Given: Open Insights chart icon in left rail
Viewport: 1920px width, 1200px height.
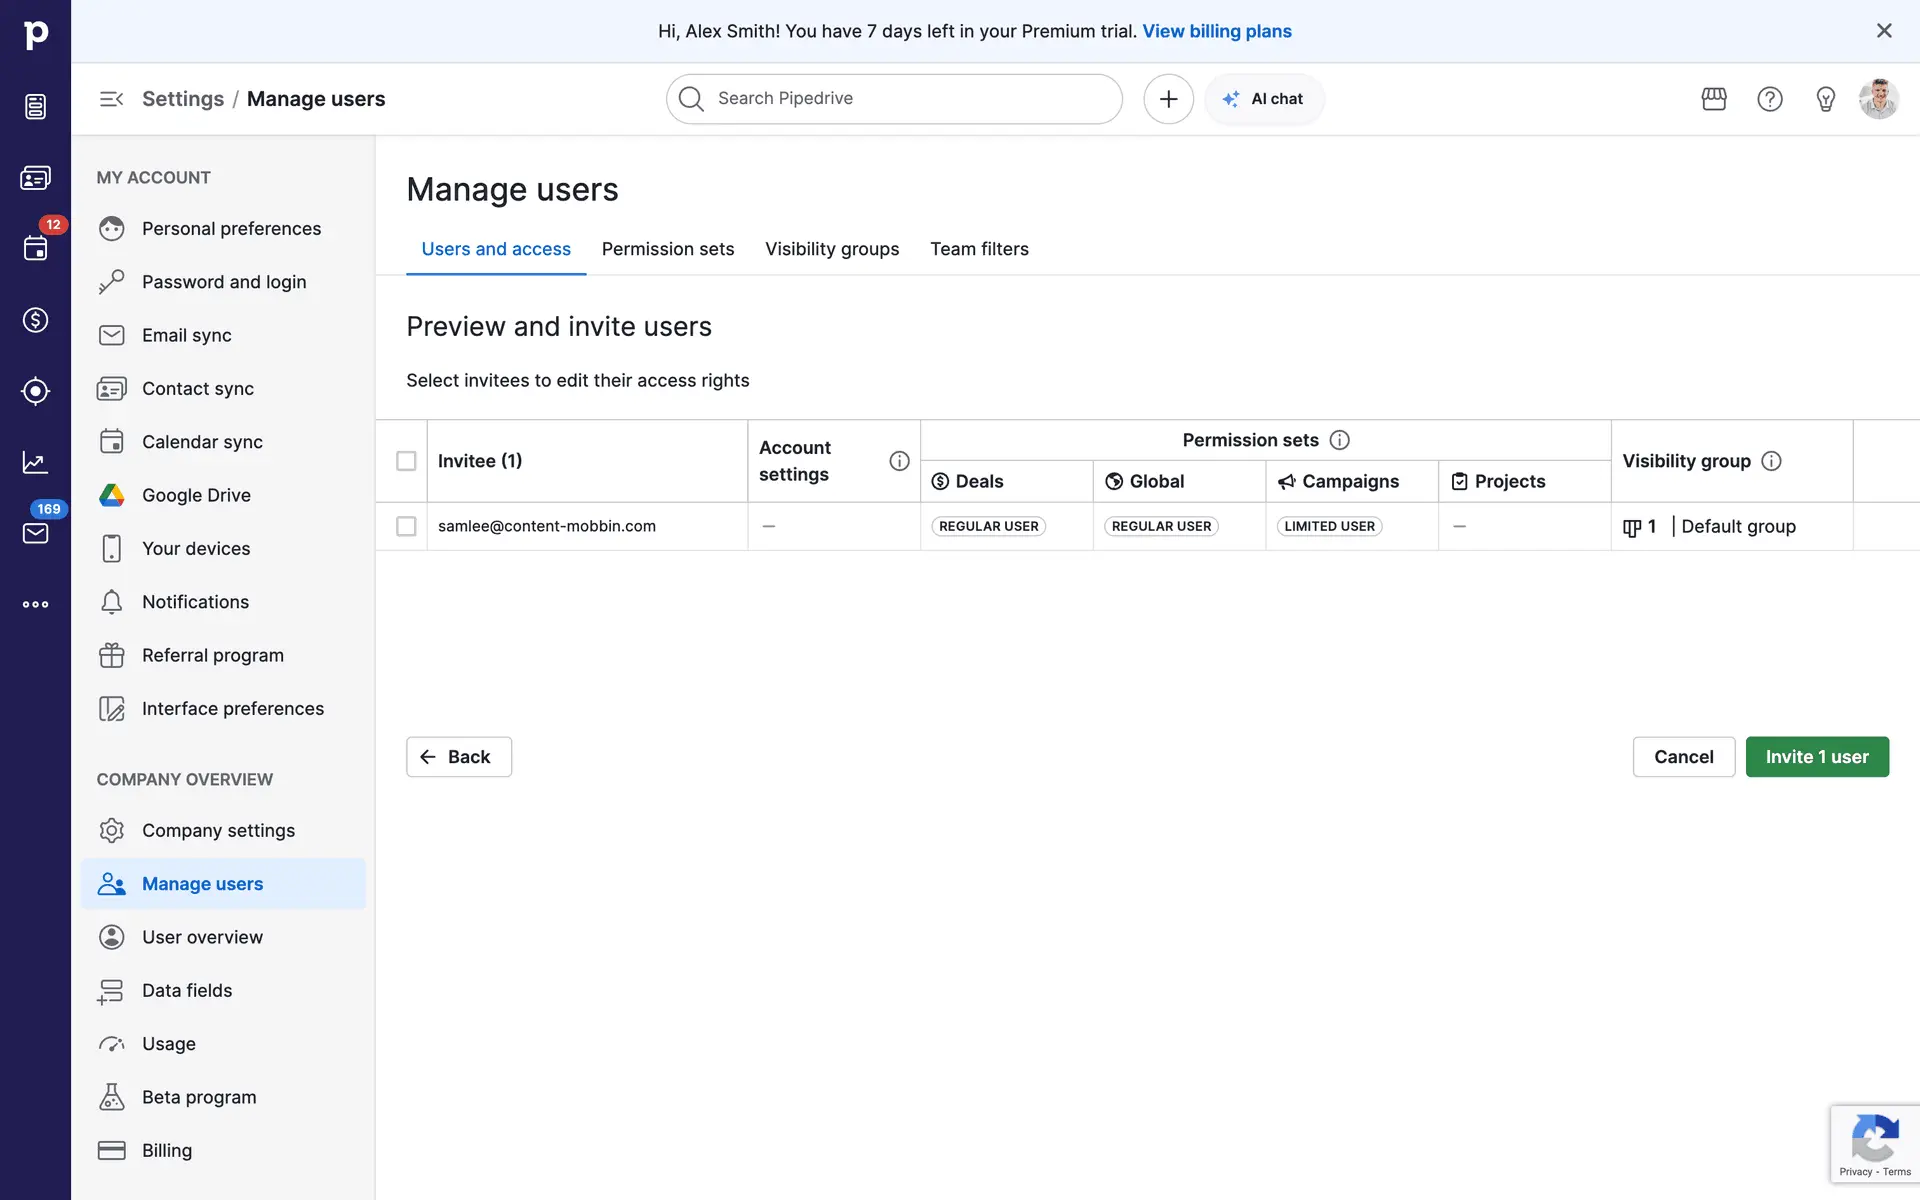Looking at the screenshot, I should coord(35,462).
